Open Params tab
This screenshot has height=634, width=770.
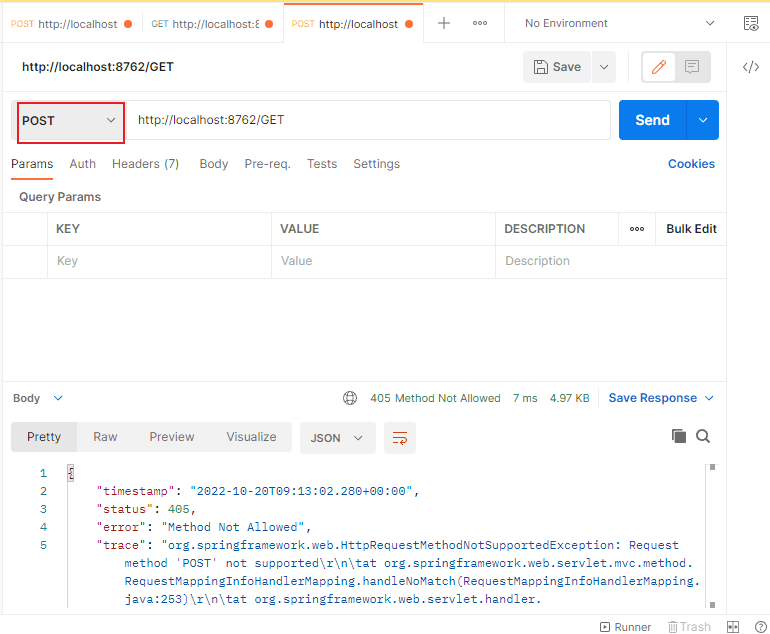(32, 164)
